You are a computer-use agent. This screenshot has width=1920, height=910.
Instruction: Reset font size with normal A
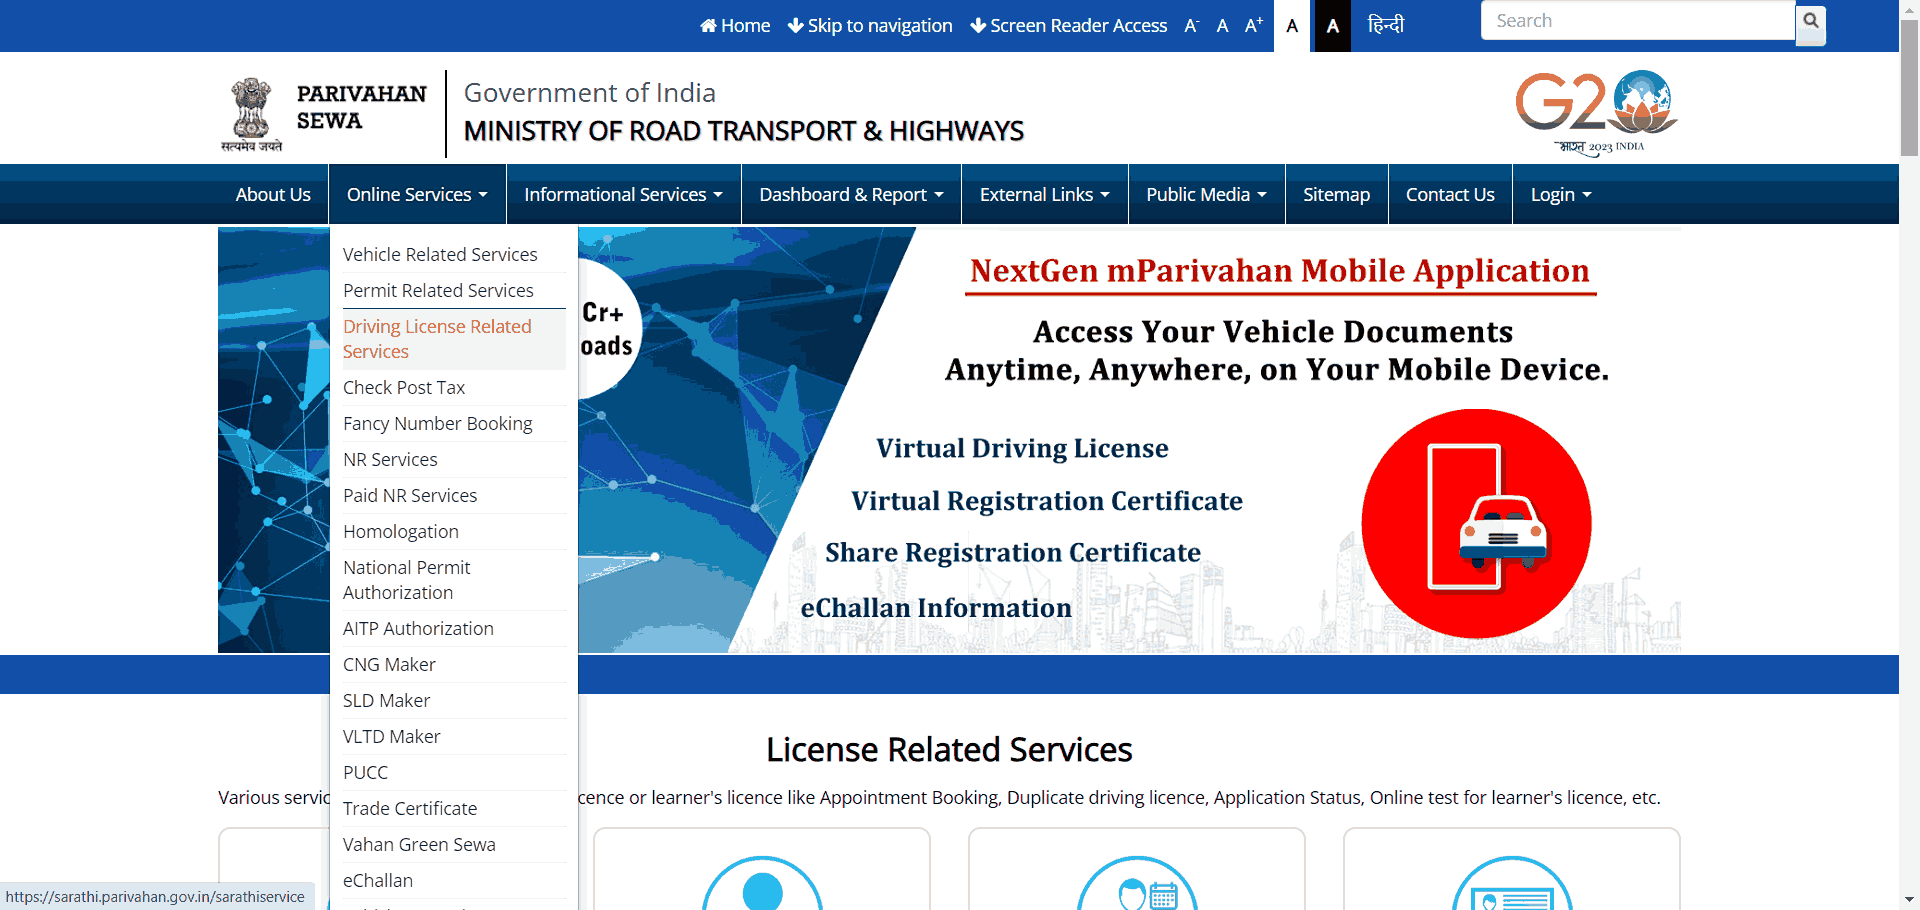[x=1222, y=26]
